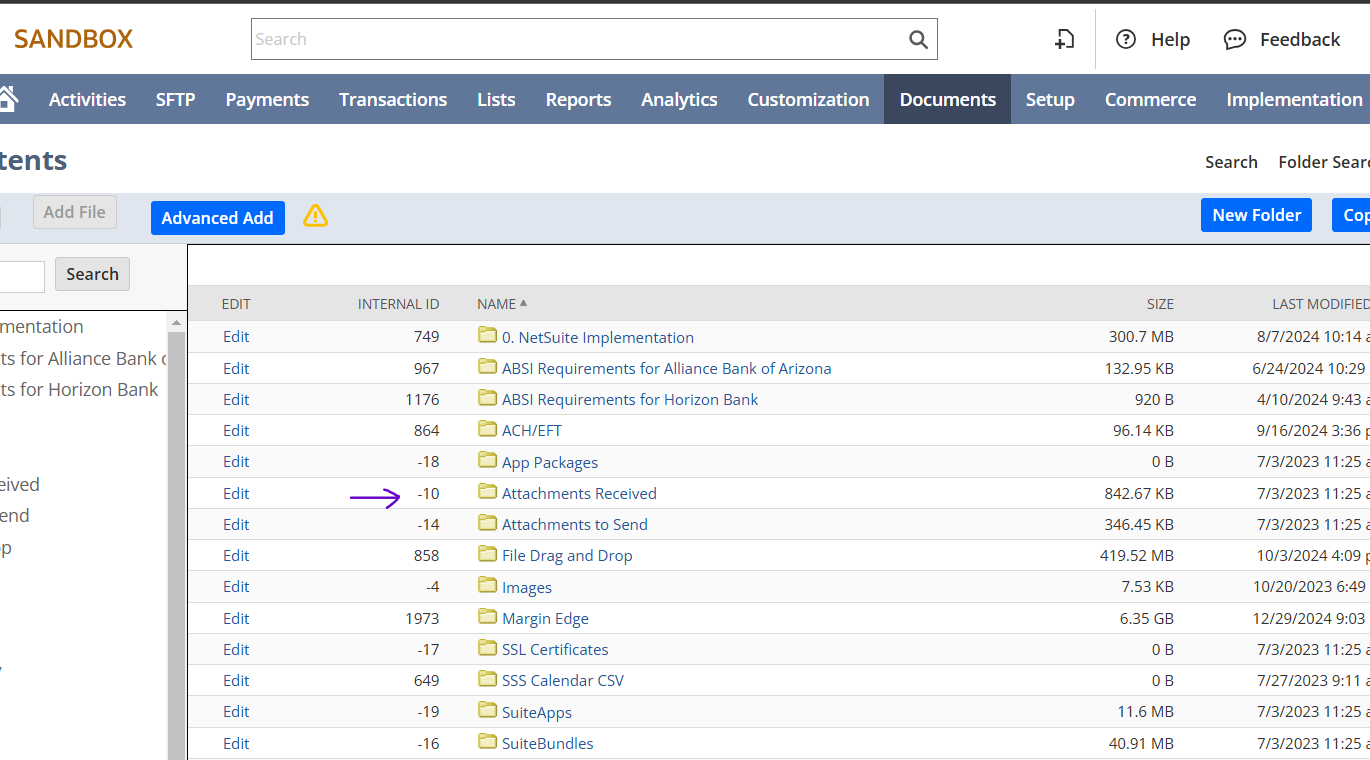This screenshot has width=1370, height=760.
Task: Open the Help question mark icon
Action: coord(1126,39)
